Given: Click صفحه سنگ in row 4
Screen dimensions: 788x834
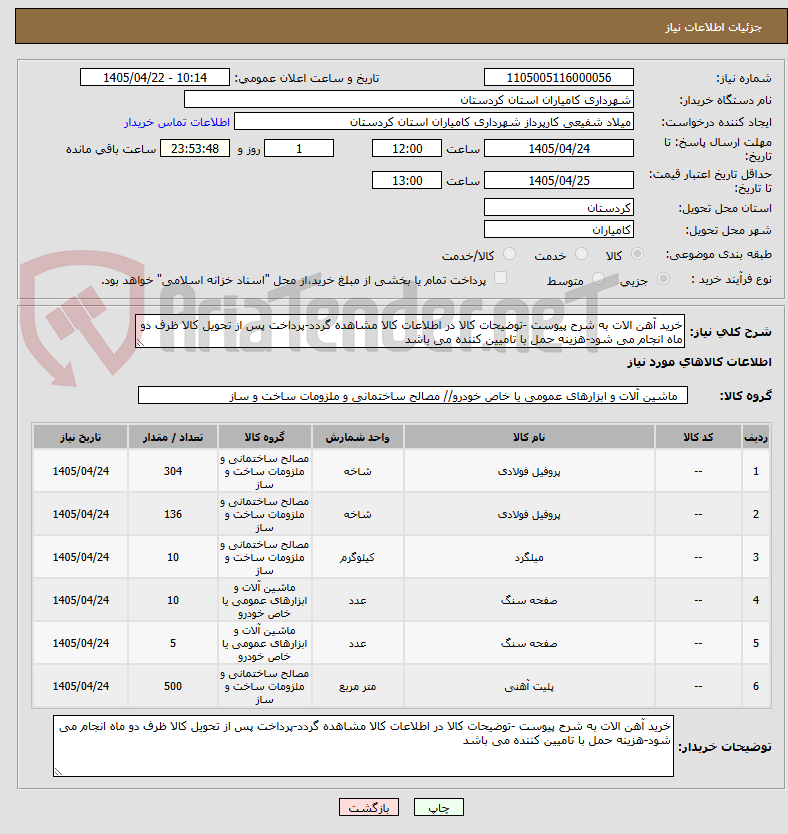Looking at the screenshot, I should coord(529,600).
